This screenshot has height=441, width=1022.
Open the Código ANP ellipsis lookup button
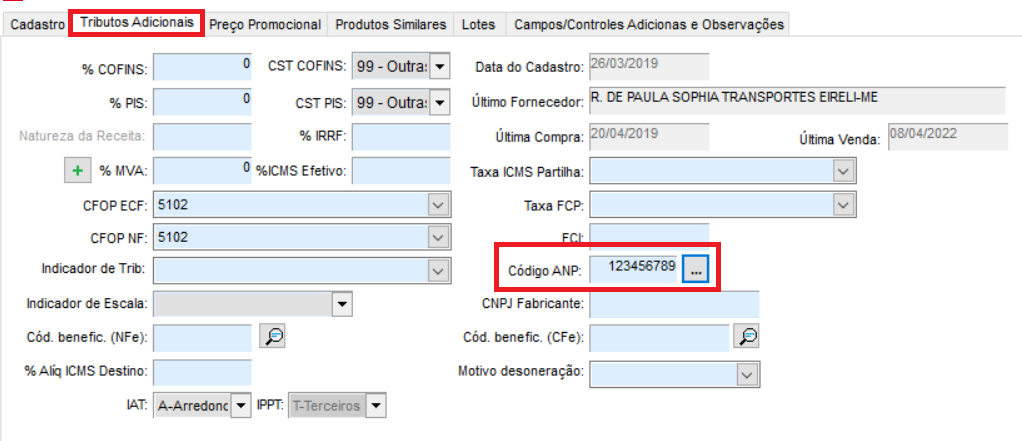pos(696,270)
